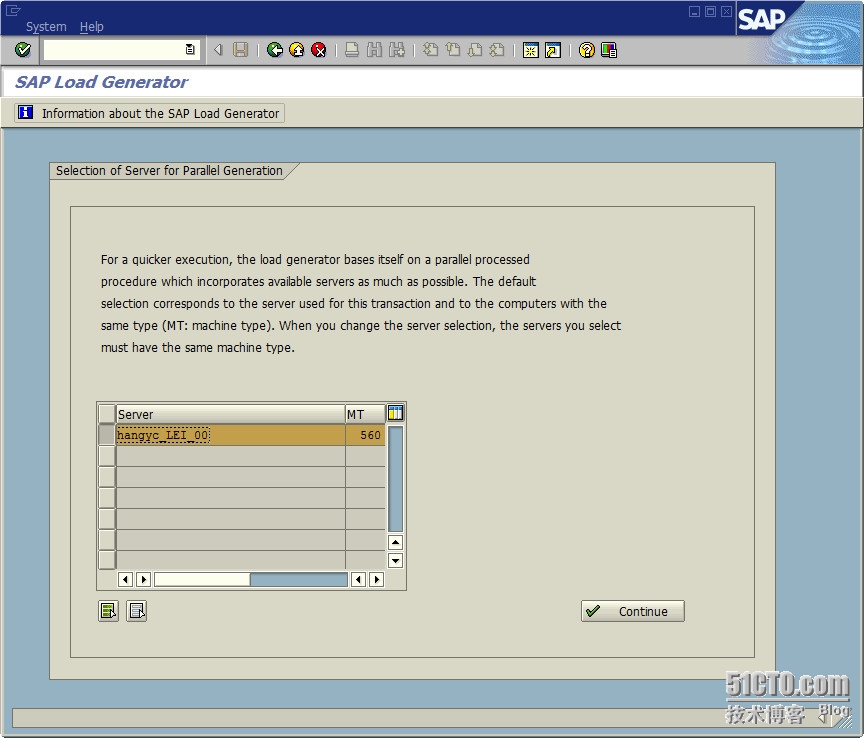Click the Continue button

[633, 611]
